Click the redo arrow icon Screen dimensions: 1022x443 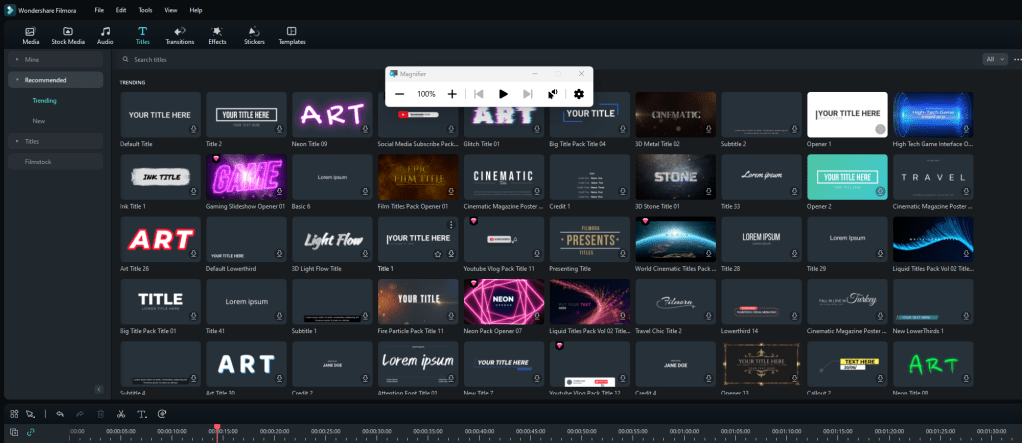80,414
